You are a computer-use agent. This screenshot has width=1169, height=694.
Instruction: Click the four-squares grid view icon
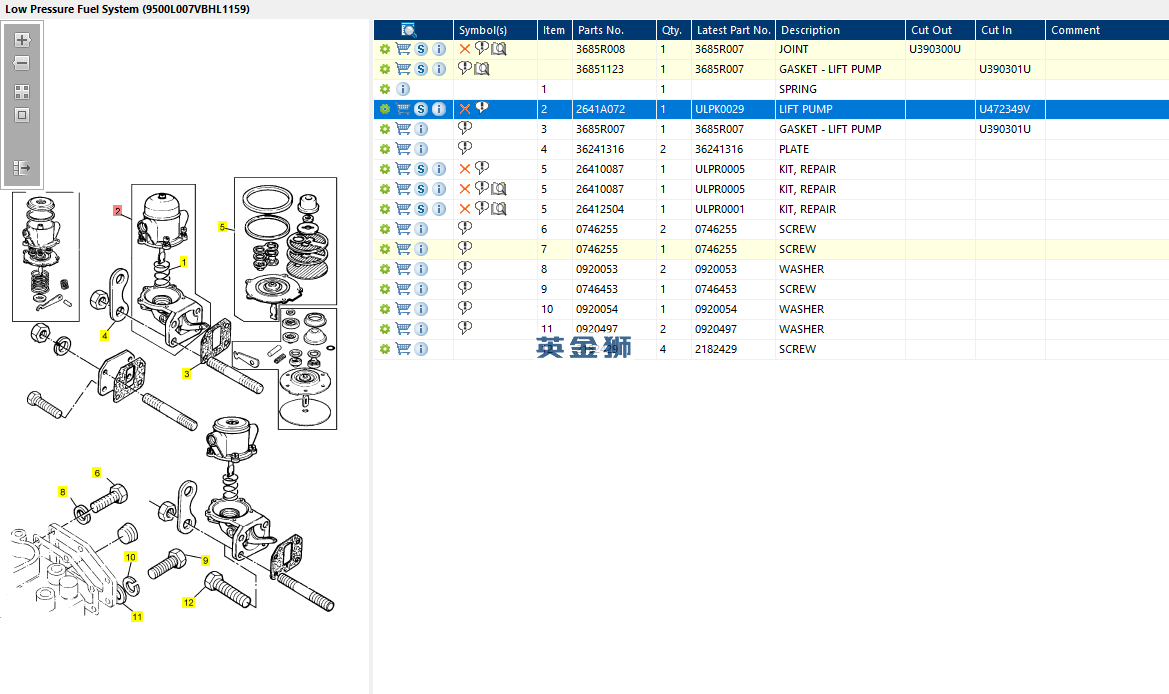(x=22, y=92)
